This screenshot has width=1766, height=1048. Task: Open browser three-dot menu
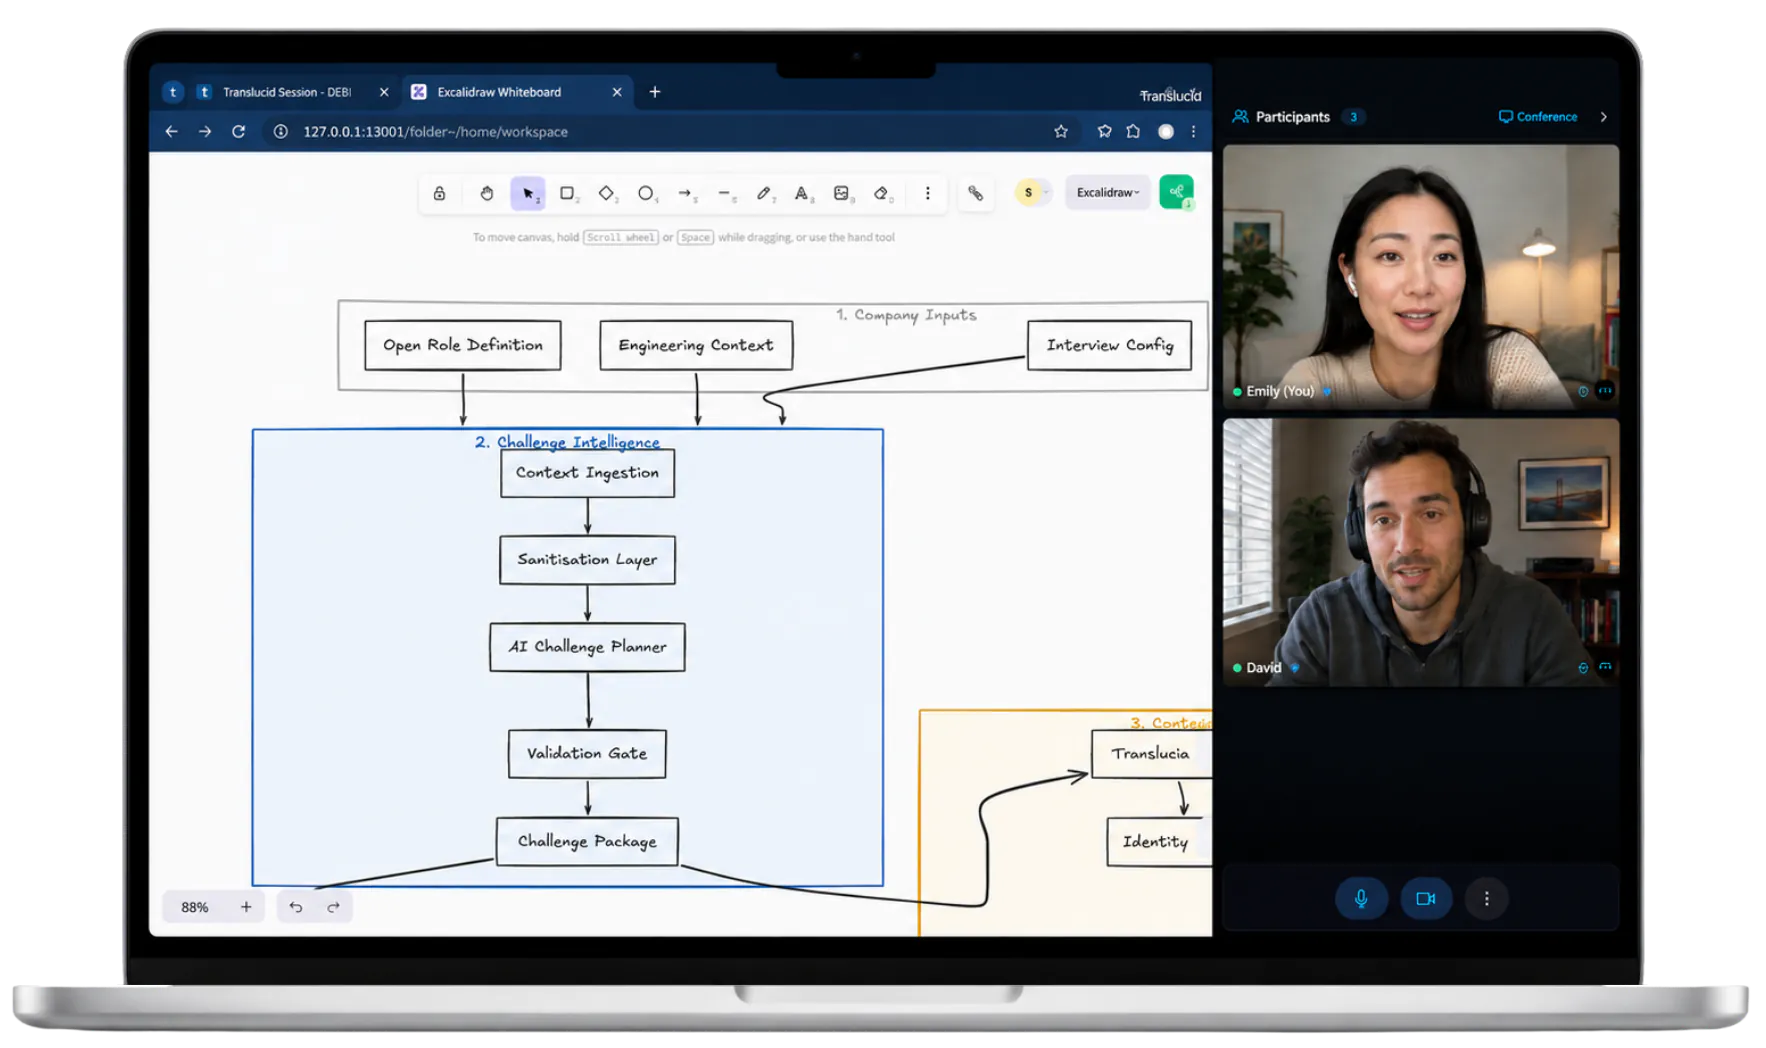[x=1193, y=131]
